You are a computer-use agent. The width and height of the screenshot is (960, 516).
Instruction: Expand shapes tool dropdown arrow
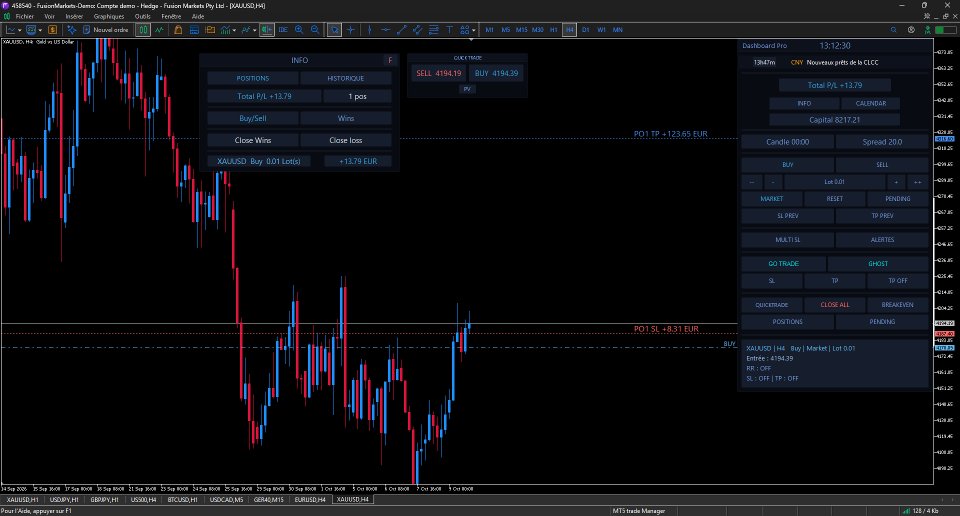pos(473,30)
